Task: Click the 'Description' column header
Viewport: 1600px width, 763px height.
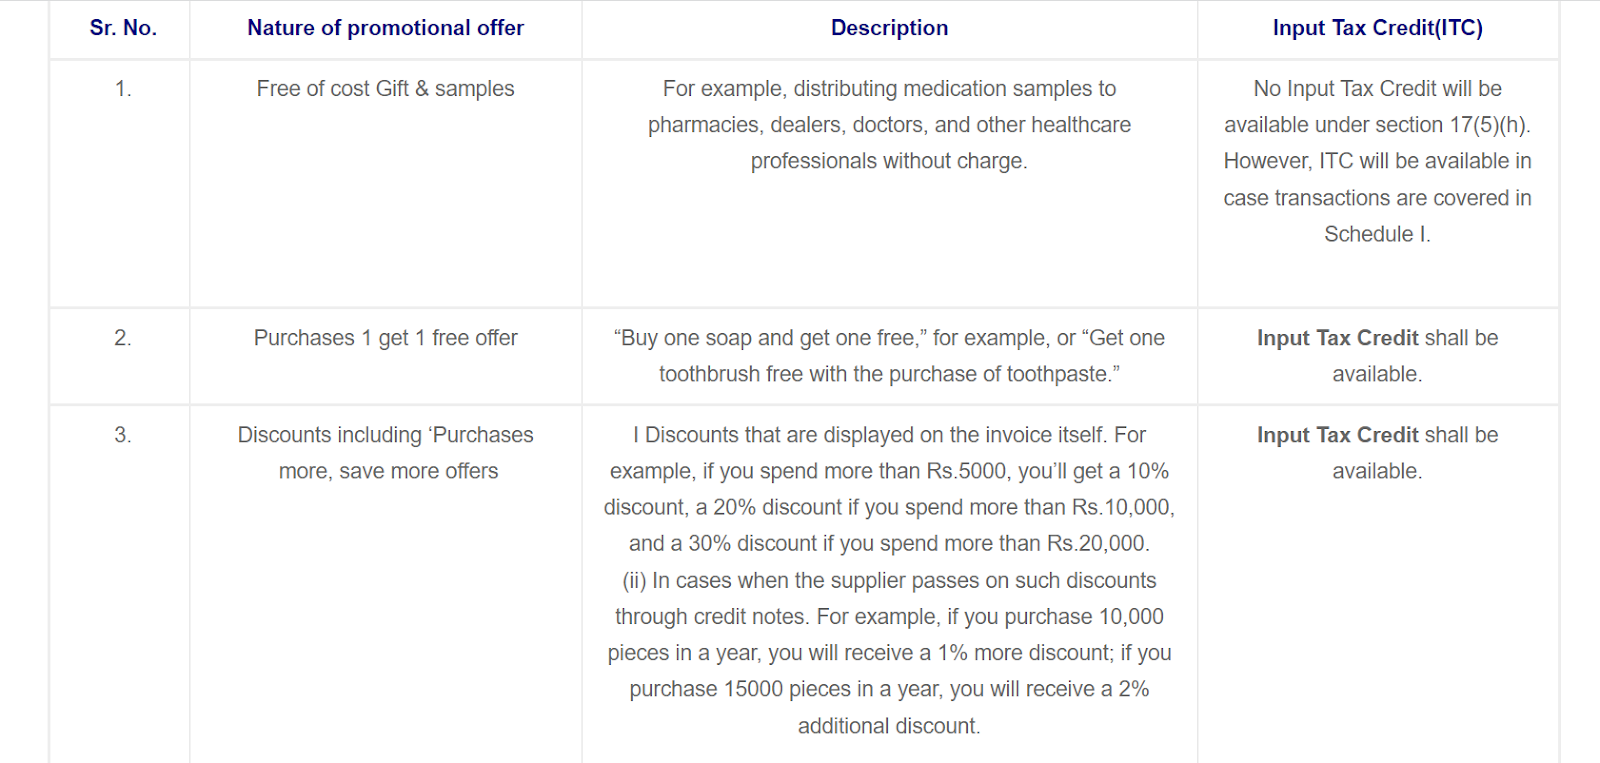Action: click(x=889, y=28)
